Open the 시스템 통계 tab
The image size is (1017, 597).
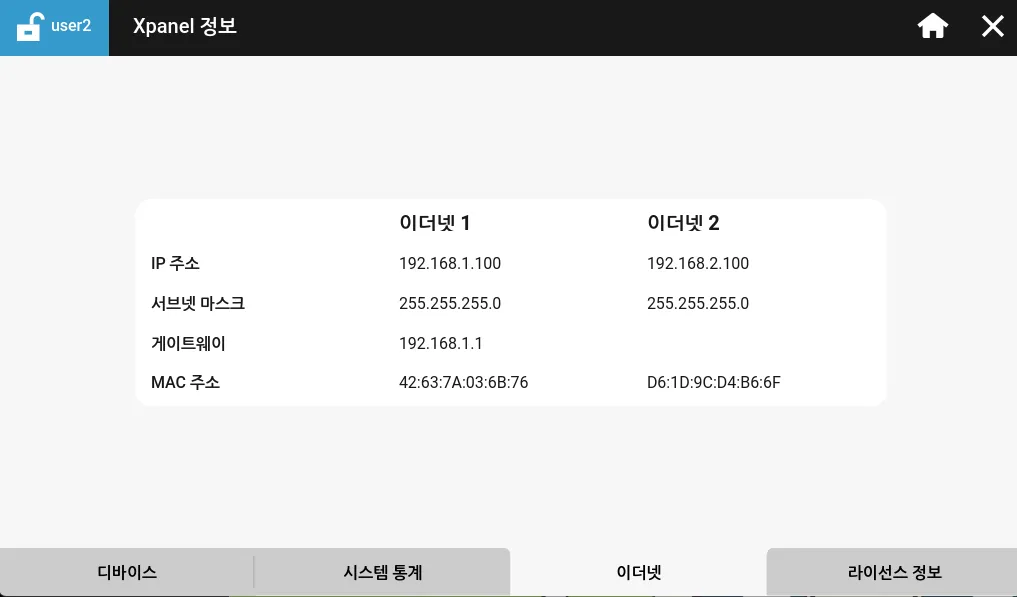tap(382, 573)
